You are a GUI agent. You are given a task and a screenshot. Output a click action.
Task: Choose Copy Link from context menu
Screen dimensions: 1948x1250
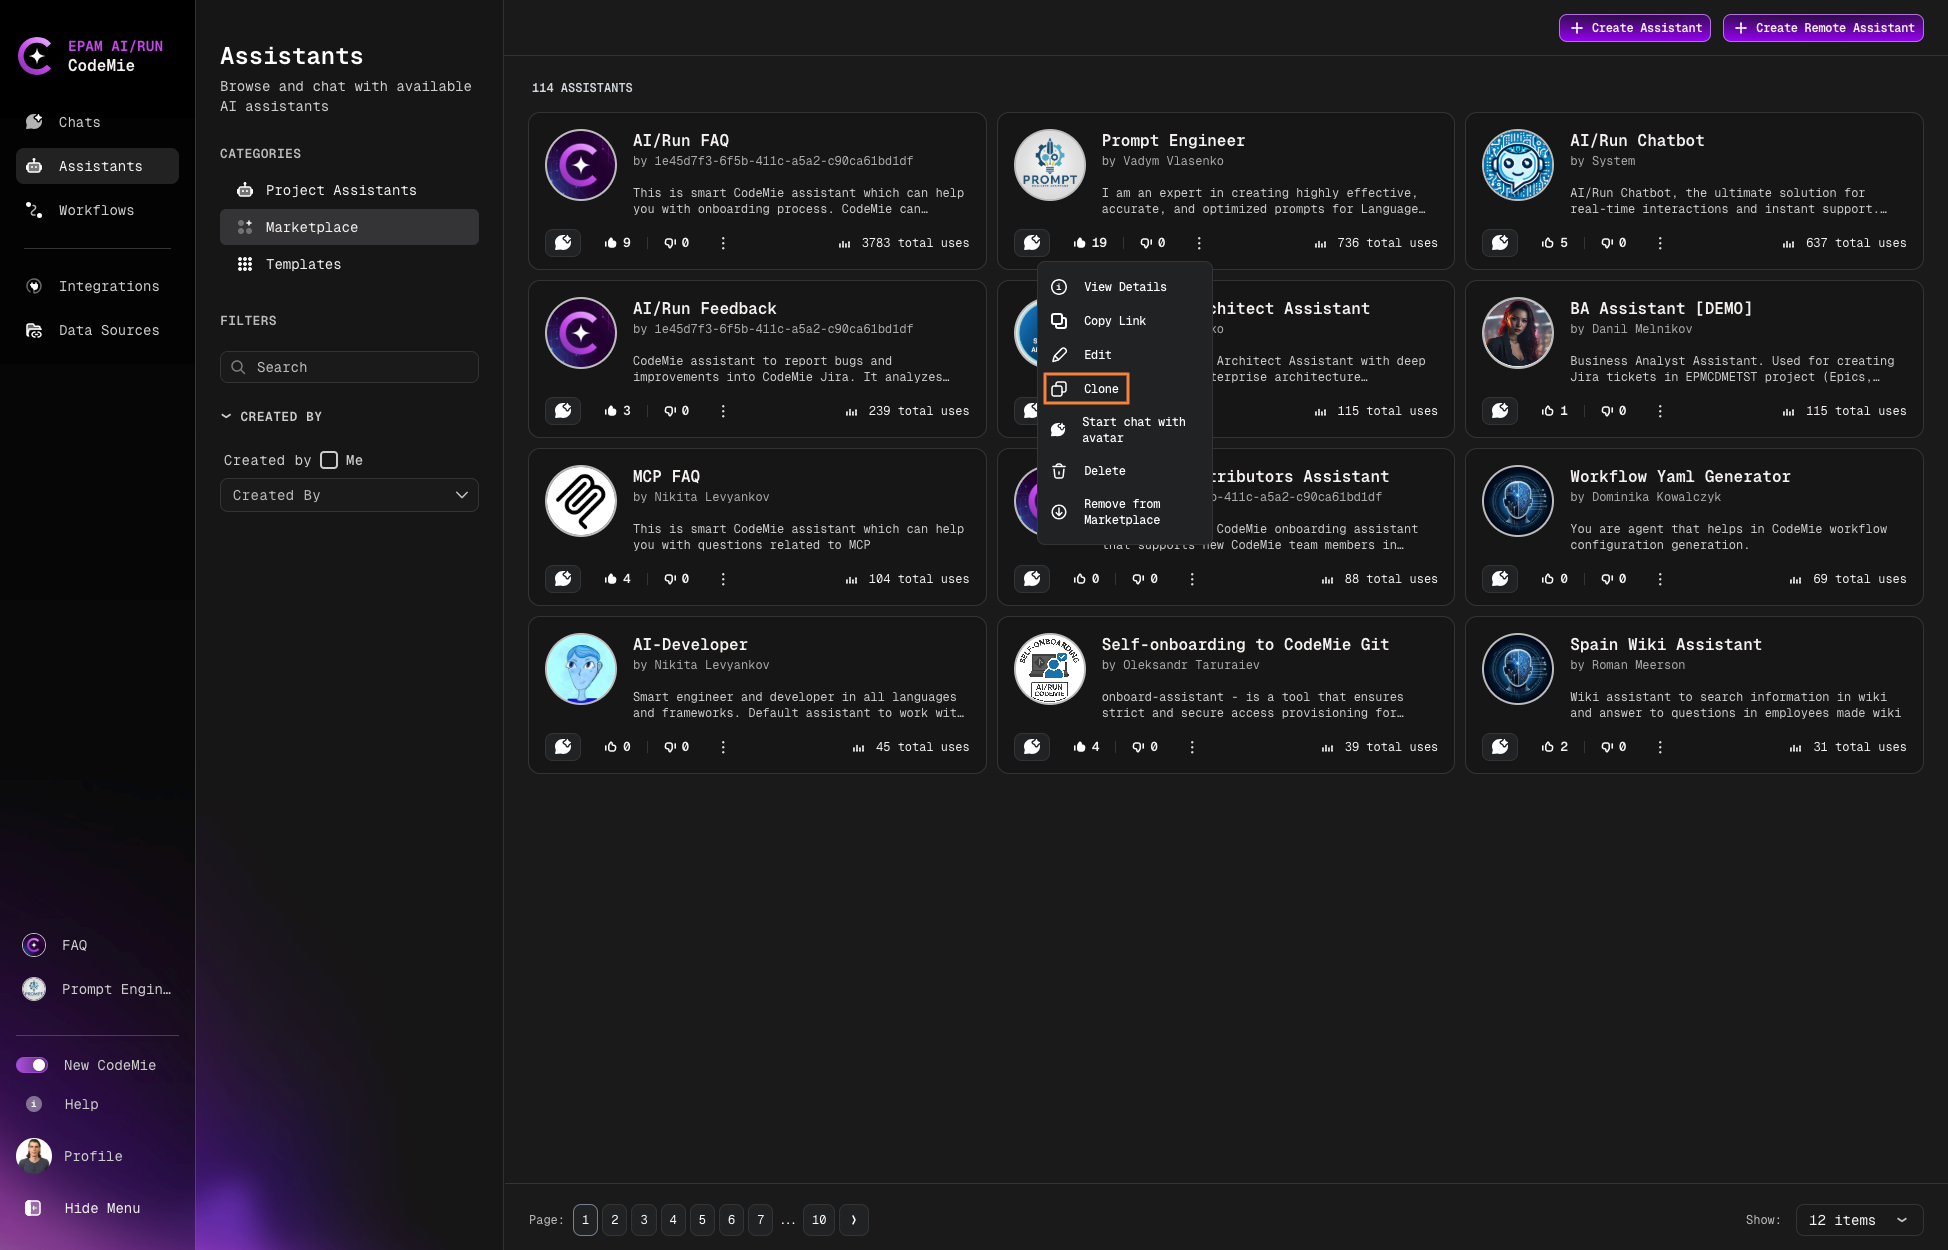(1114, 321)
